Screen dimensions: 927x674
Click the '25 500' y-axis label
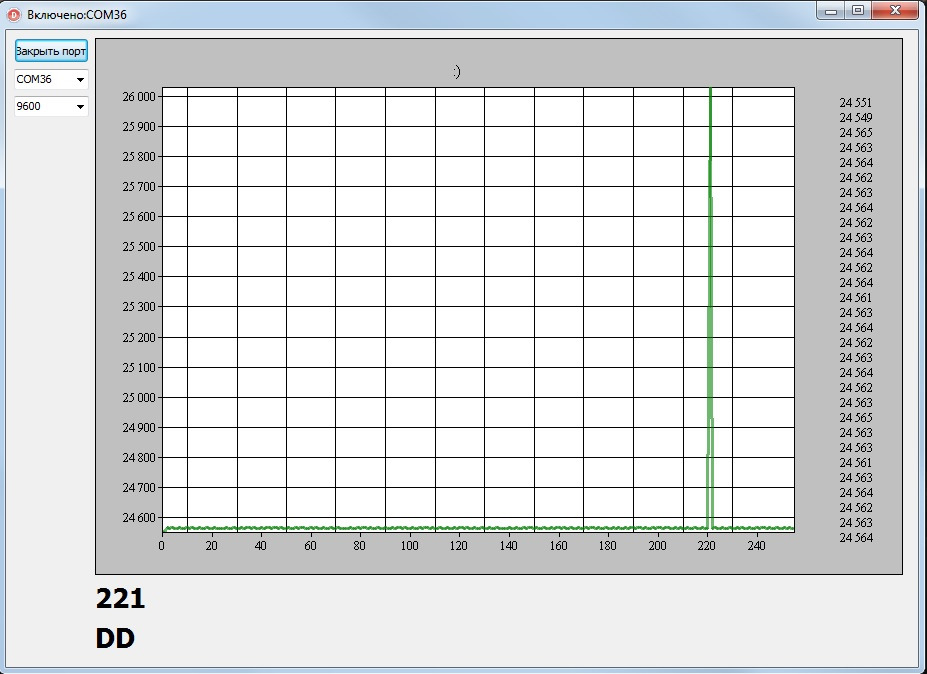coord(139,247)
